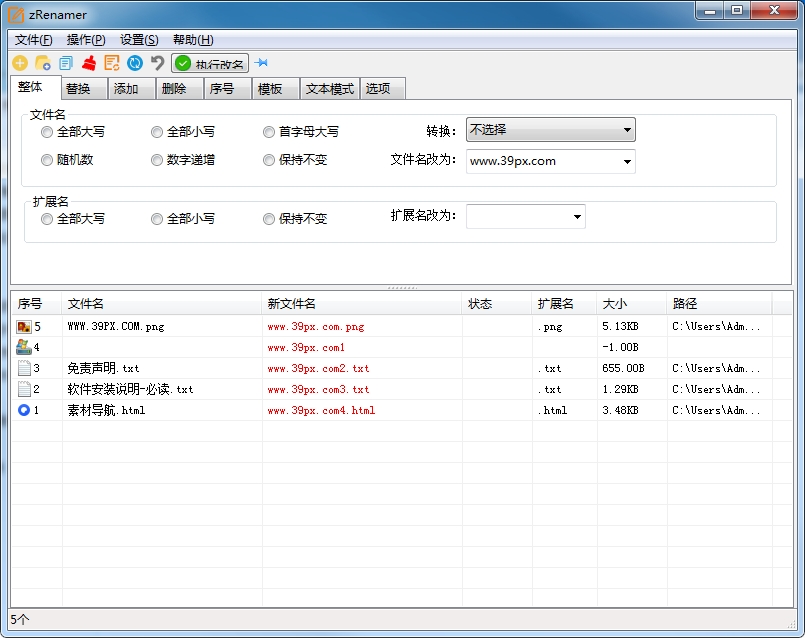This screenshot has width=805, height=638.
Task: Click the red broom clear list icon
Action: [x=89, y=63]
